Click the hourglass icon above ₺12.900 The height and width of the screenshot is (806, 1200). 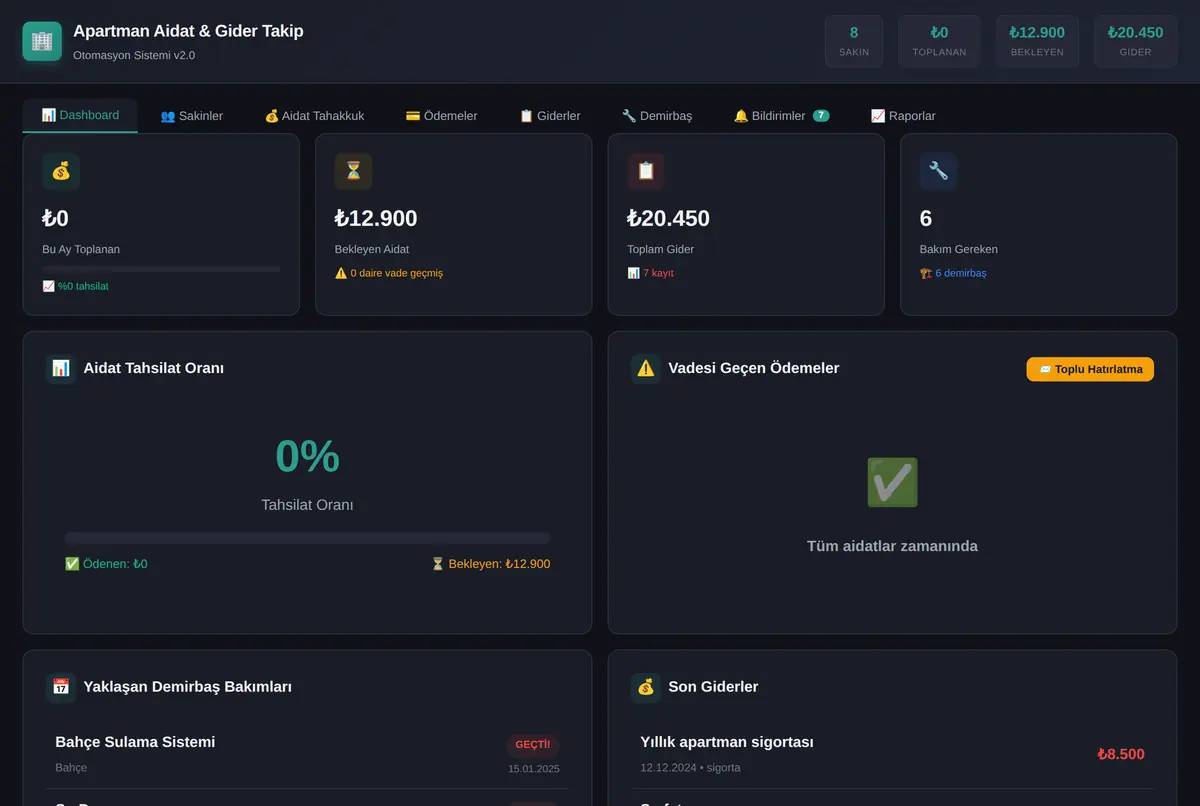tap(353, 171)
